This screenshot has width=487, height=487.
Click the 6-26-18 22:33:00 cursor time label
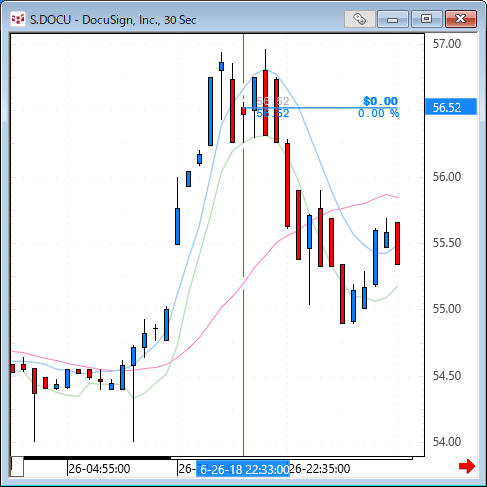pyautogui.click(x=243, y=469)
